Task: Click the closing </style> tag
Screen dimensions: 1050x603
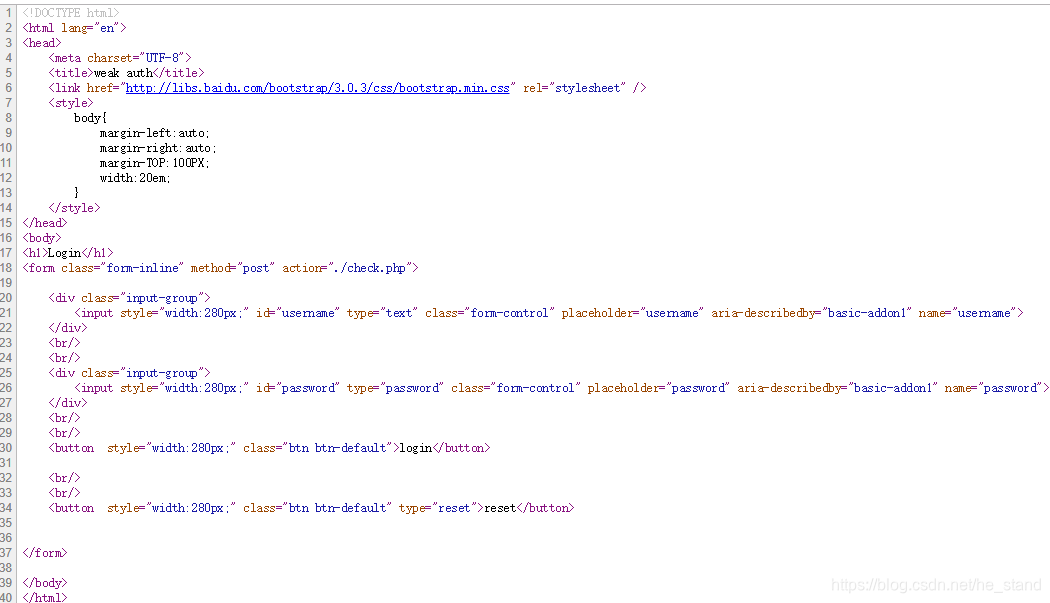Action: 74,208
